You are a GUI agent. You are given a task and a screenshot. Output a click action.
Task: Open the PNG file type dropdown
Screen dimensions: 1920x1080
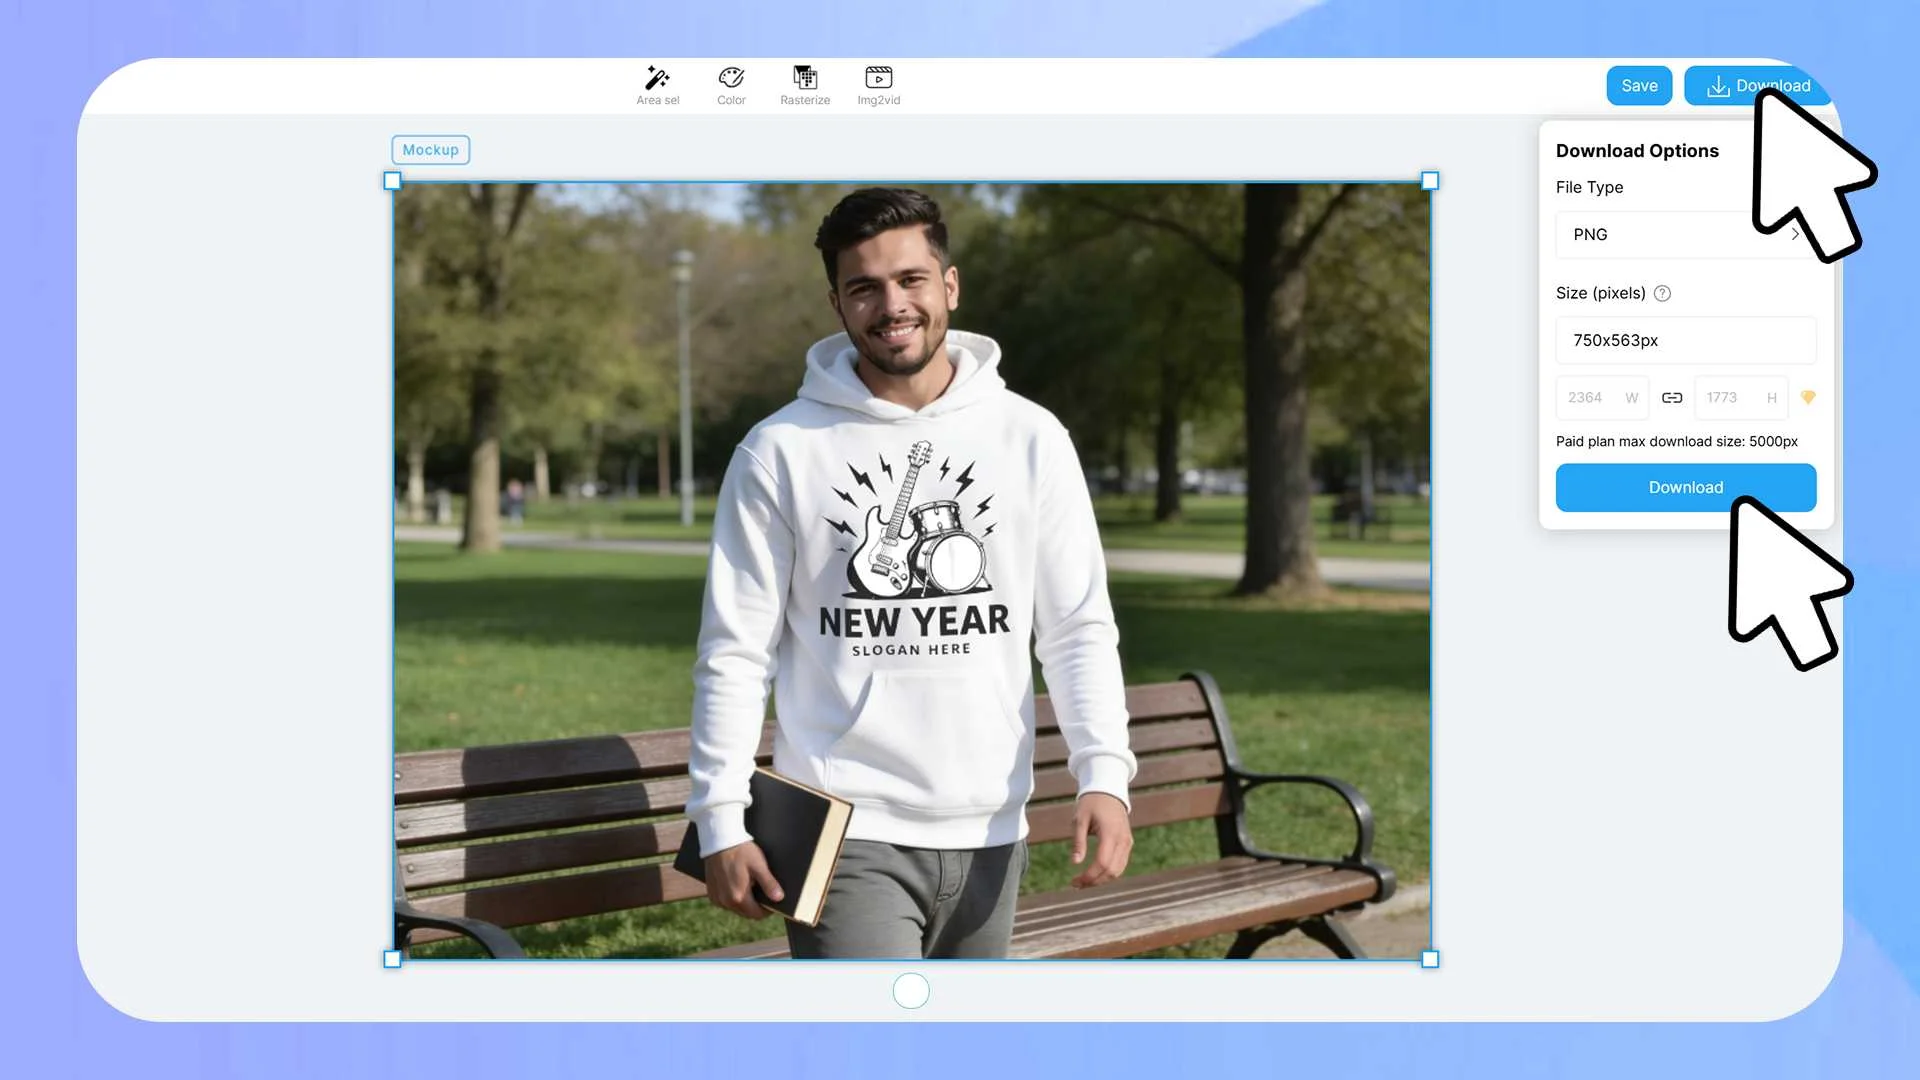[x=1686, y=235]
